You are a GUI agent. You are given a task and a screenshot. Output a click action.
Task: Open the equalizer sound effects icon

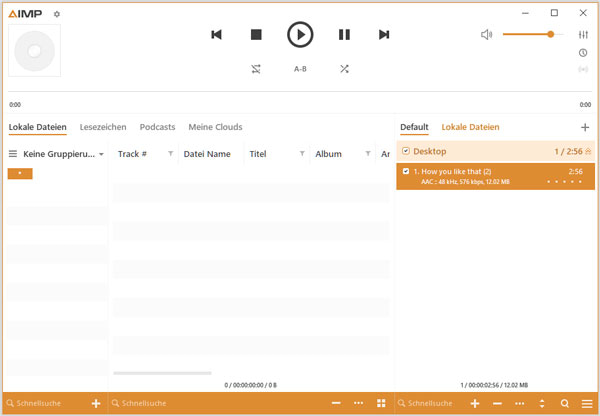tap(583, 35)
